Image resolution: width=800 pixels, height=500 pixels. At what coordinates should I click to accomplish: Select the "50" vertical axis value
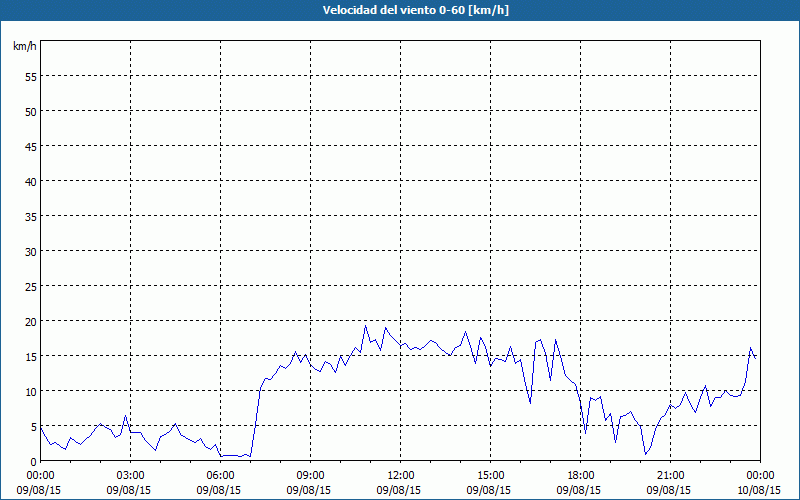[31, 111]
